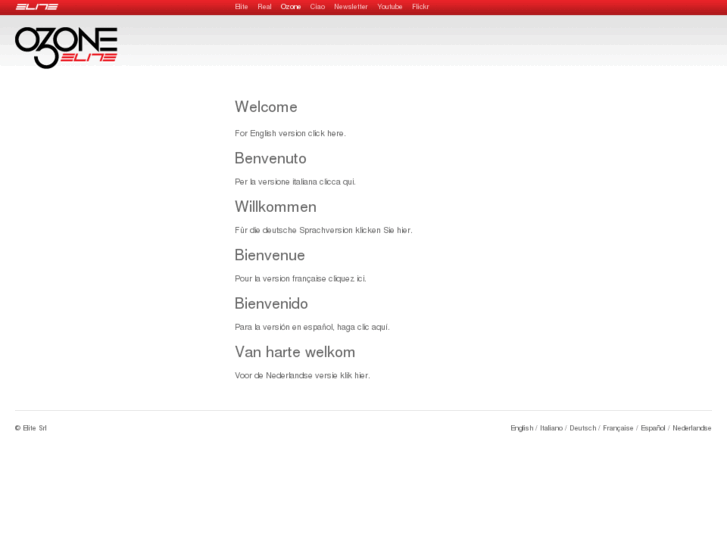Open the Flickr link in top bar
Image resolution: width=727 pixels, height=545 pixels.
point(420,6)
